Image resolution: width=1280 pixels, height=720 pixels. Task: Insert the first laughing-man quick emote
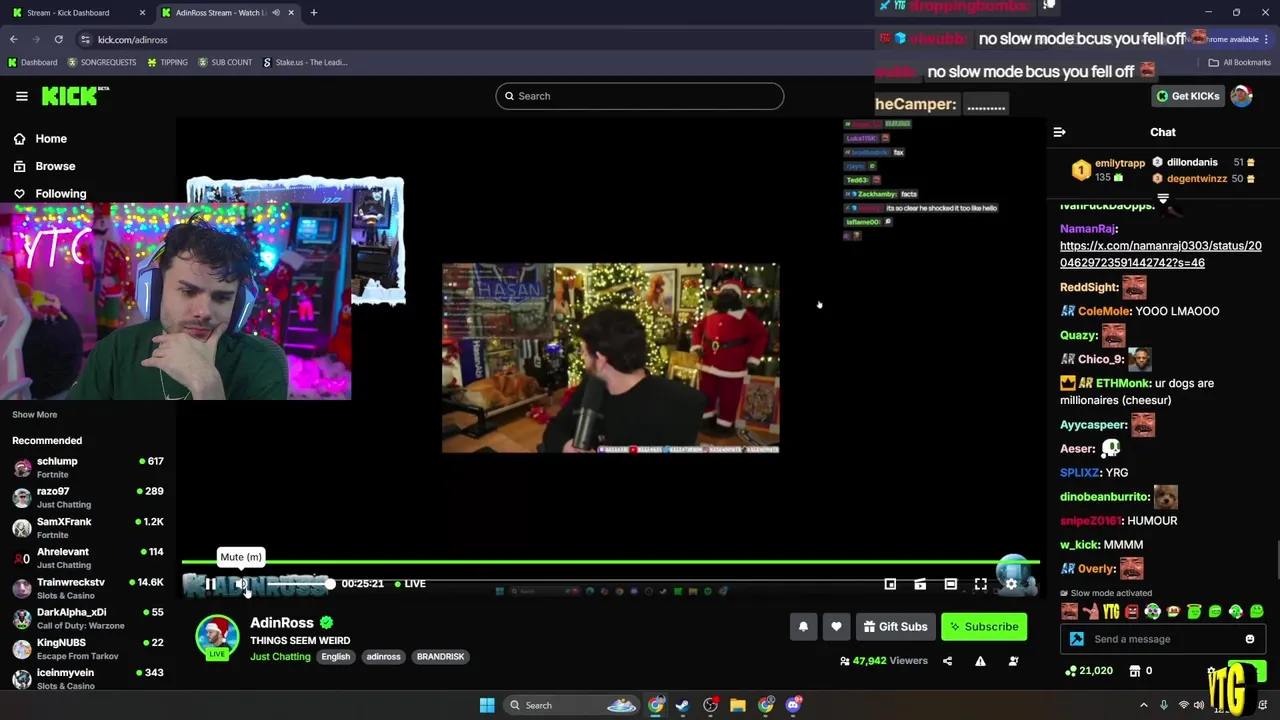click(x=1069, y=612)
